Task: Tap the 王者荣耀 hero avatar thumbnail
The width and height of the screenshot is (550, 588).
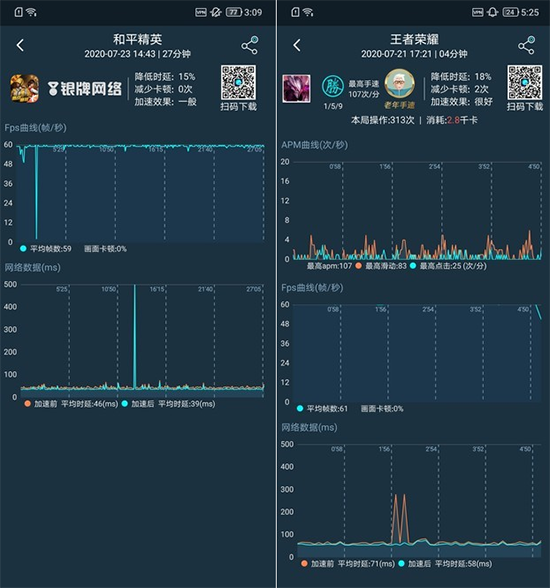Action: coord(296,88)
